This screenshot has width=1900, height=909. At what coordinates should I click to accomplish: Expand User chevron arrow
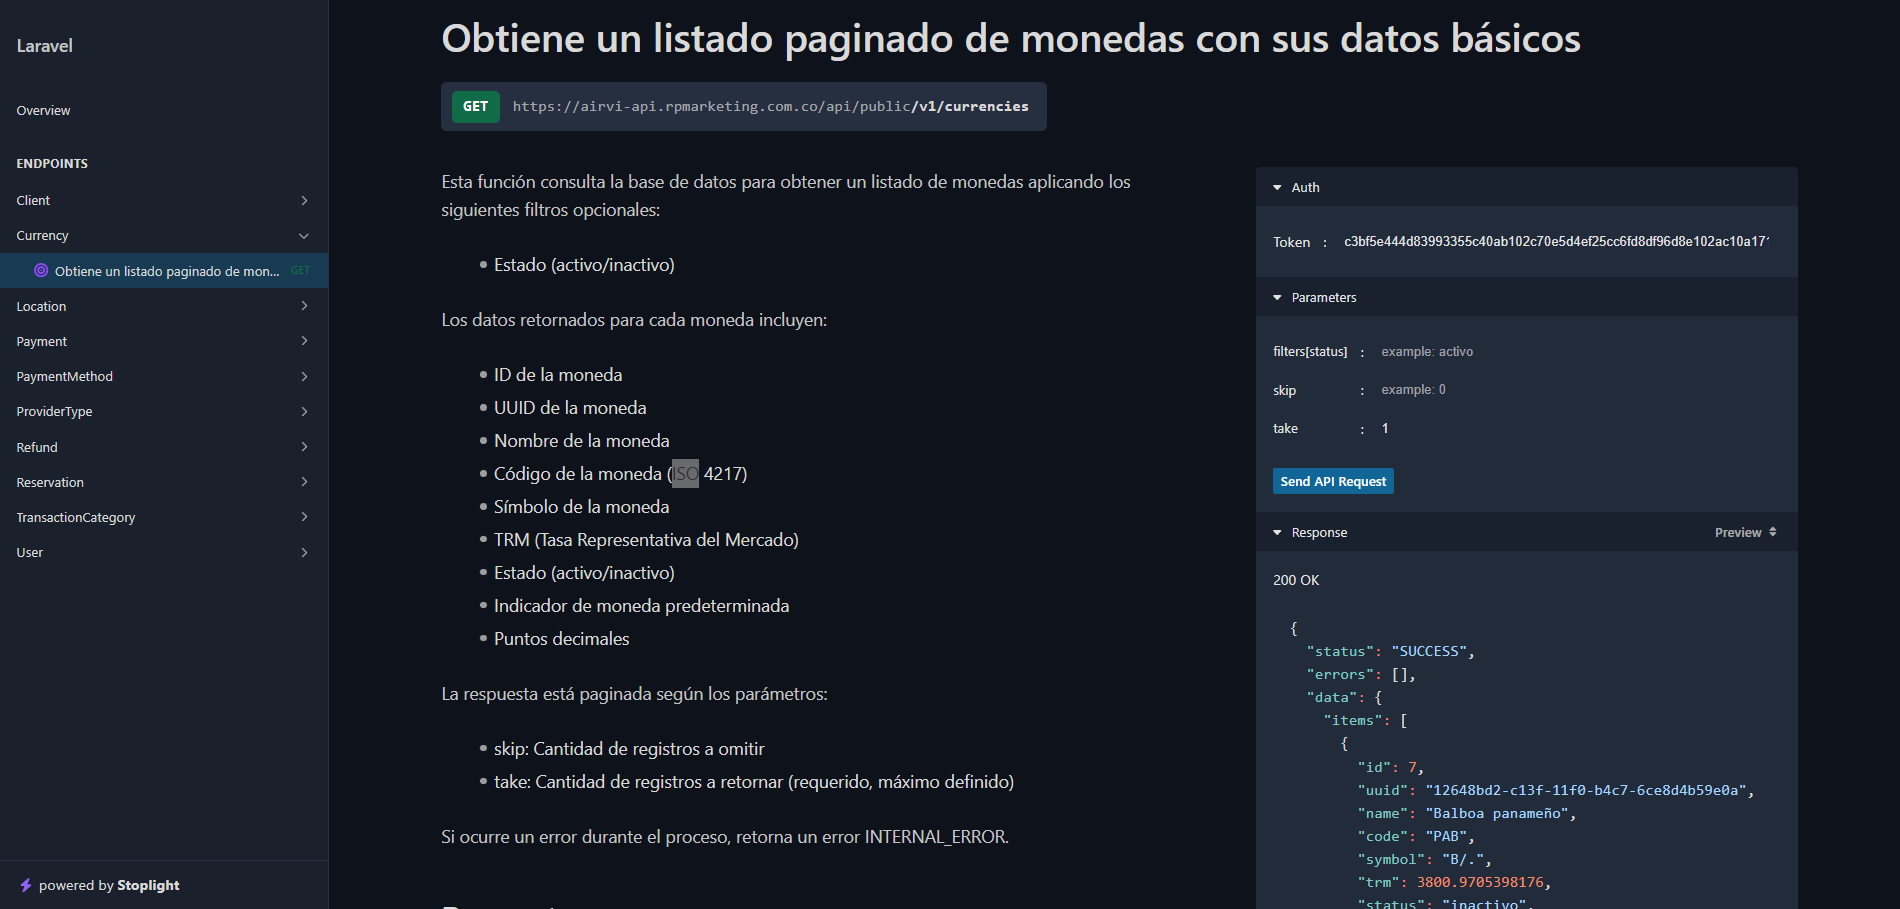(x=304, y=553)
